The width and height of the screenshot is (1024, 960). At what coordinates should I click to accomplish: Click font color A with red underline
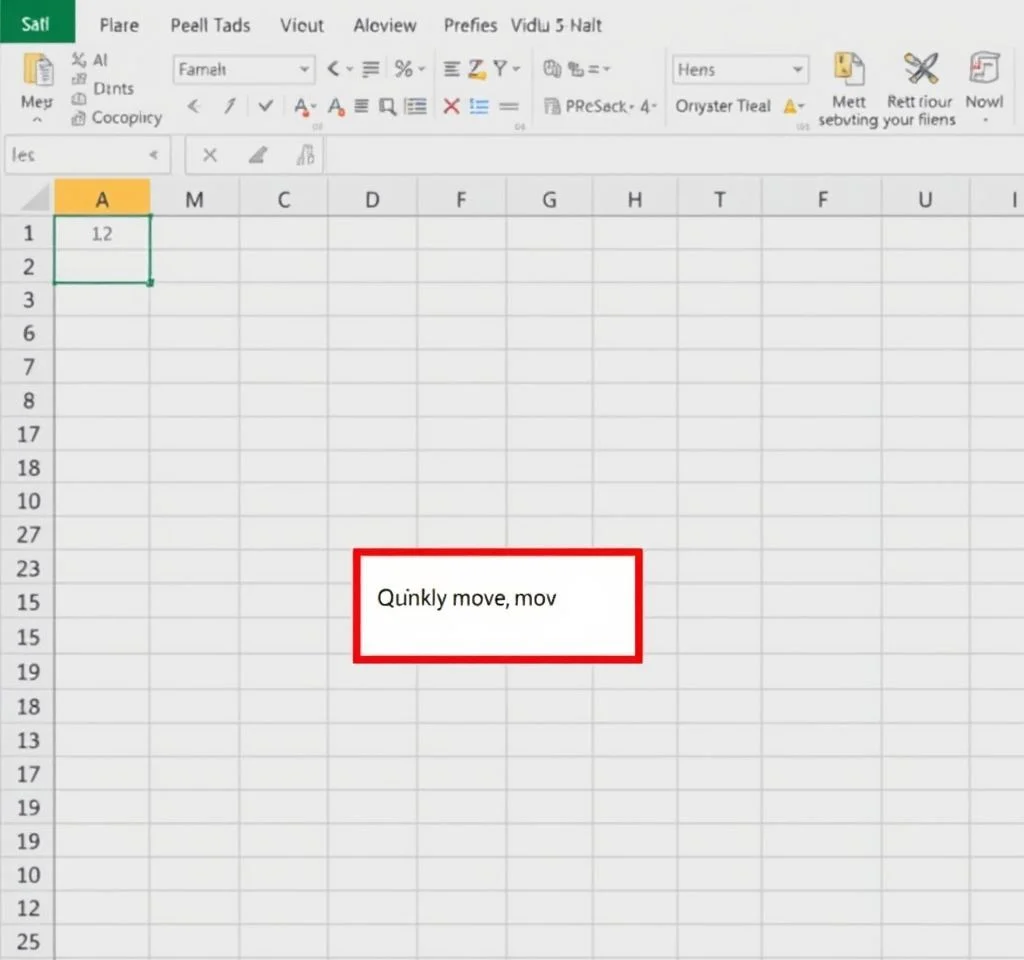tap(299, 106)
